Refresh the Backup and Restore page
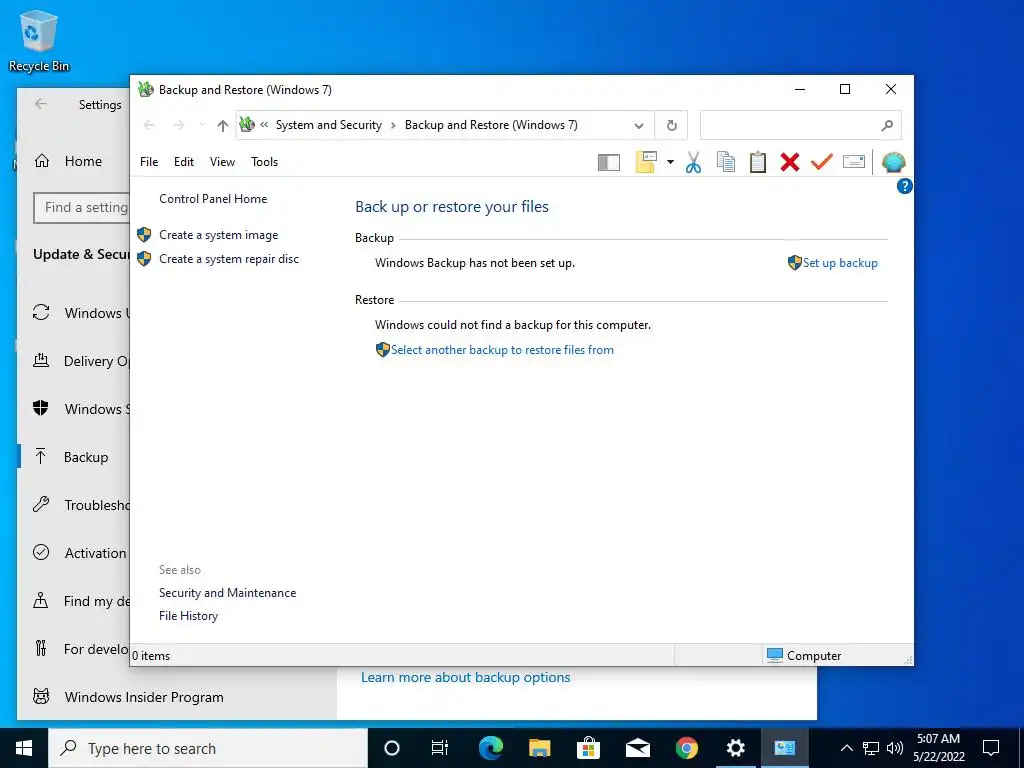The image size is (1024, 768). pyautogui.click(x=671, y=125)
